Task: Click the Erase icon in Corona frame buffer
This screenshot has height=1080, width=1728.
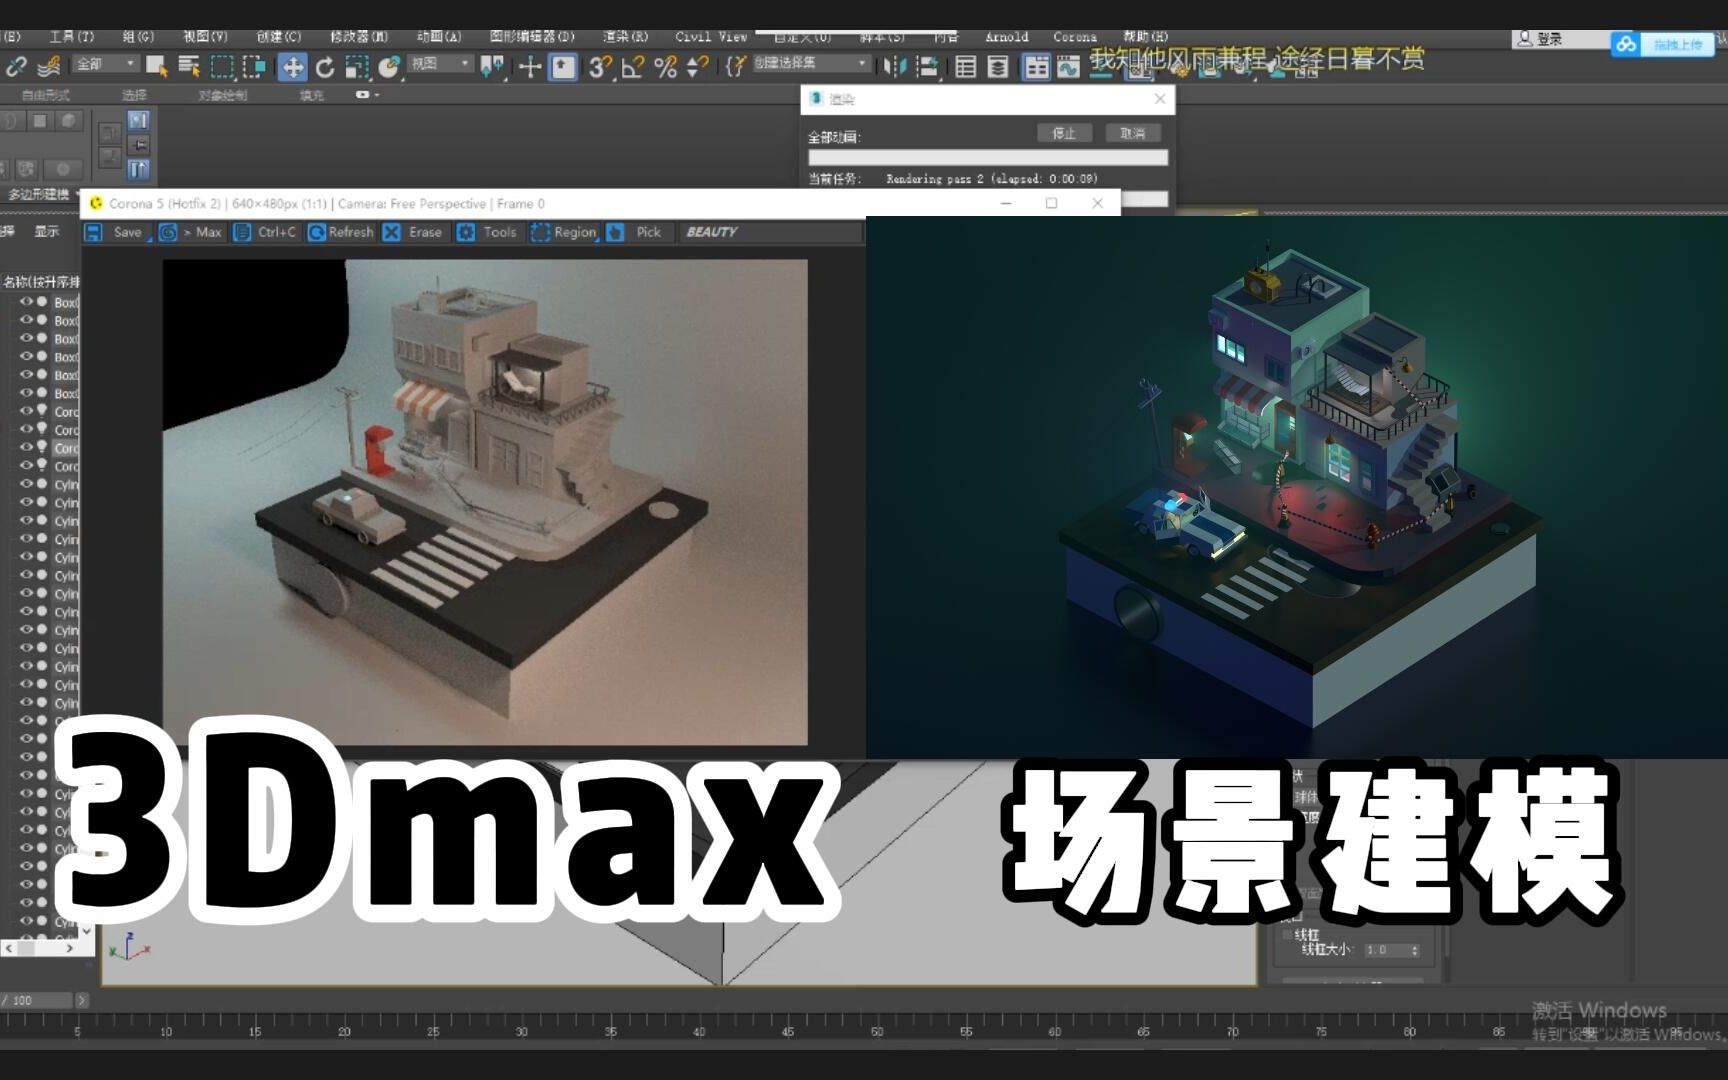Action: click(390, 231)
